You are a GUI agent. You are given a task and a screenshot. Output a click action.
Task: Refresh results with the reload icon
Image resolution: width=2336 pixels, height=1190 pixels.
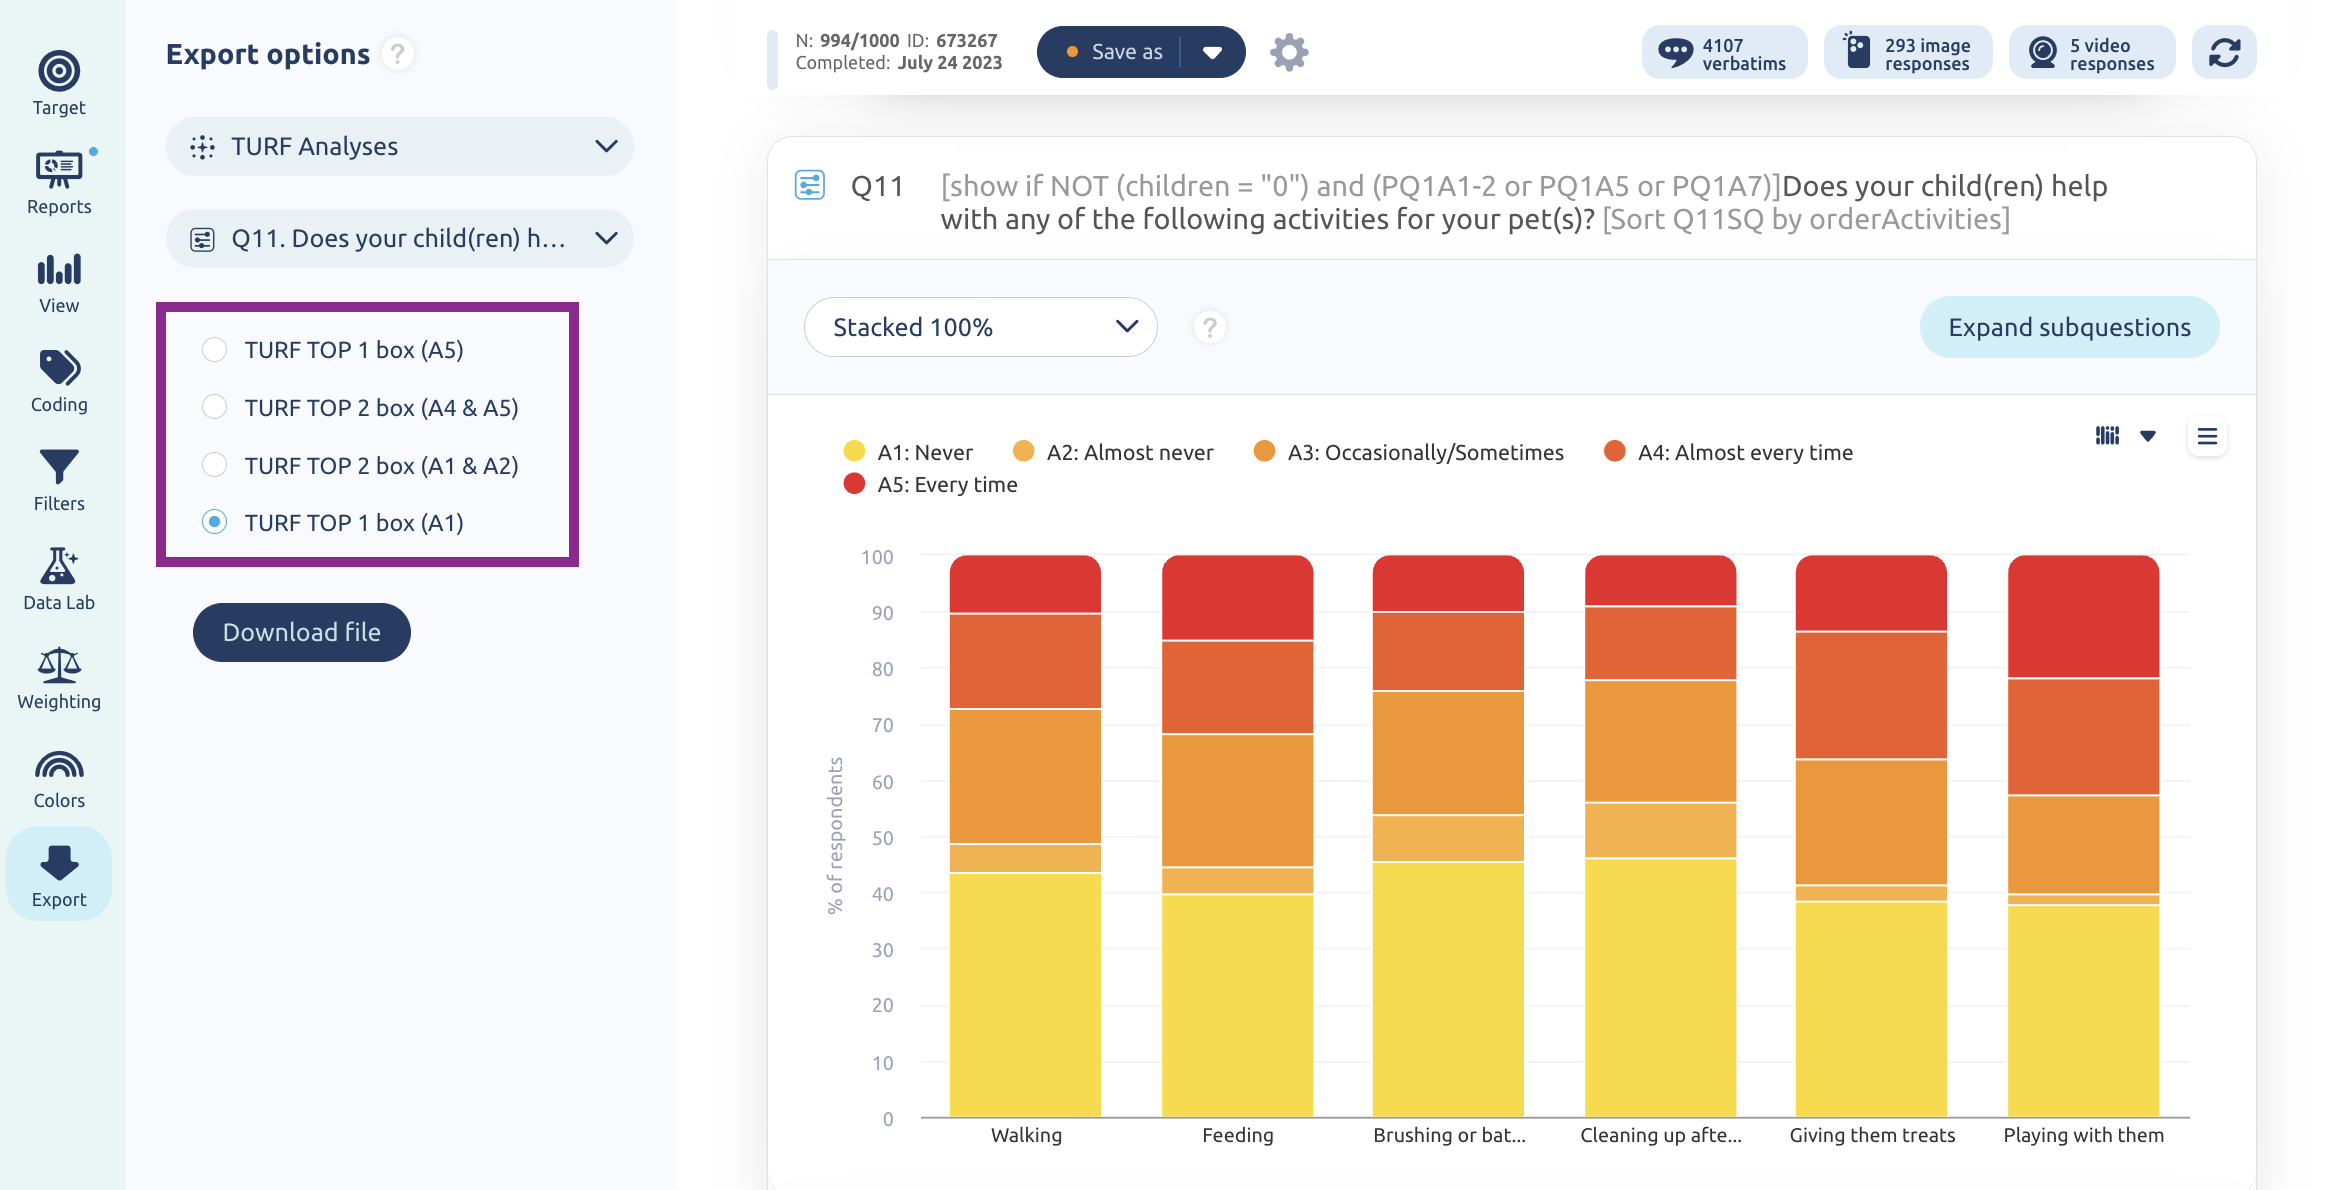(2224, 52)
